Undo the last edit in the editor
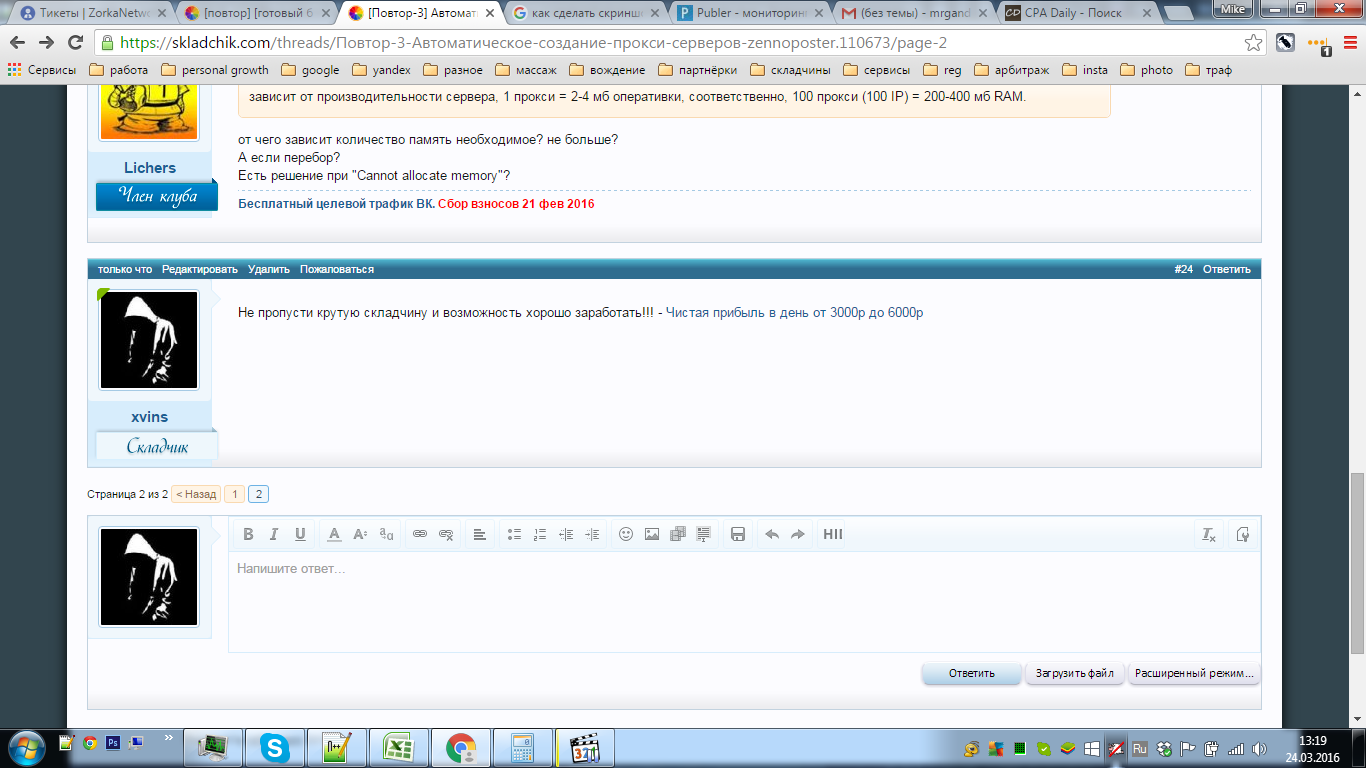 coord(772,534)
